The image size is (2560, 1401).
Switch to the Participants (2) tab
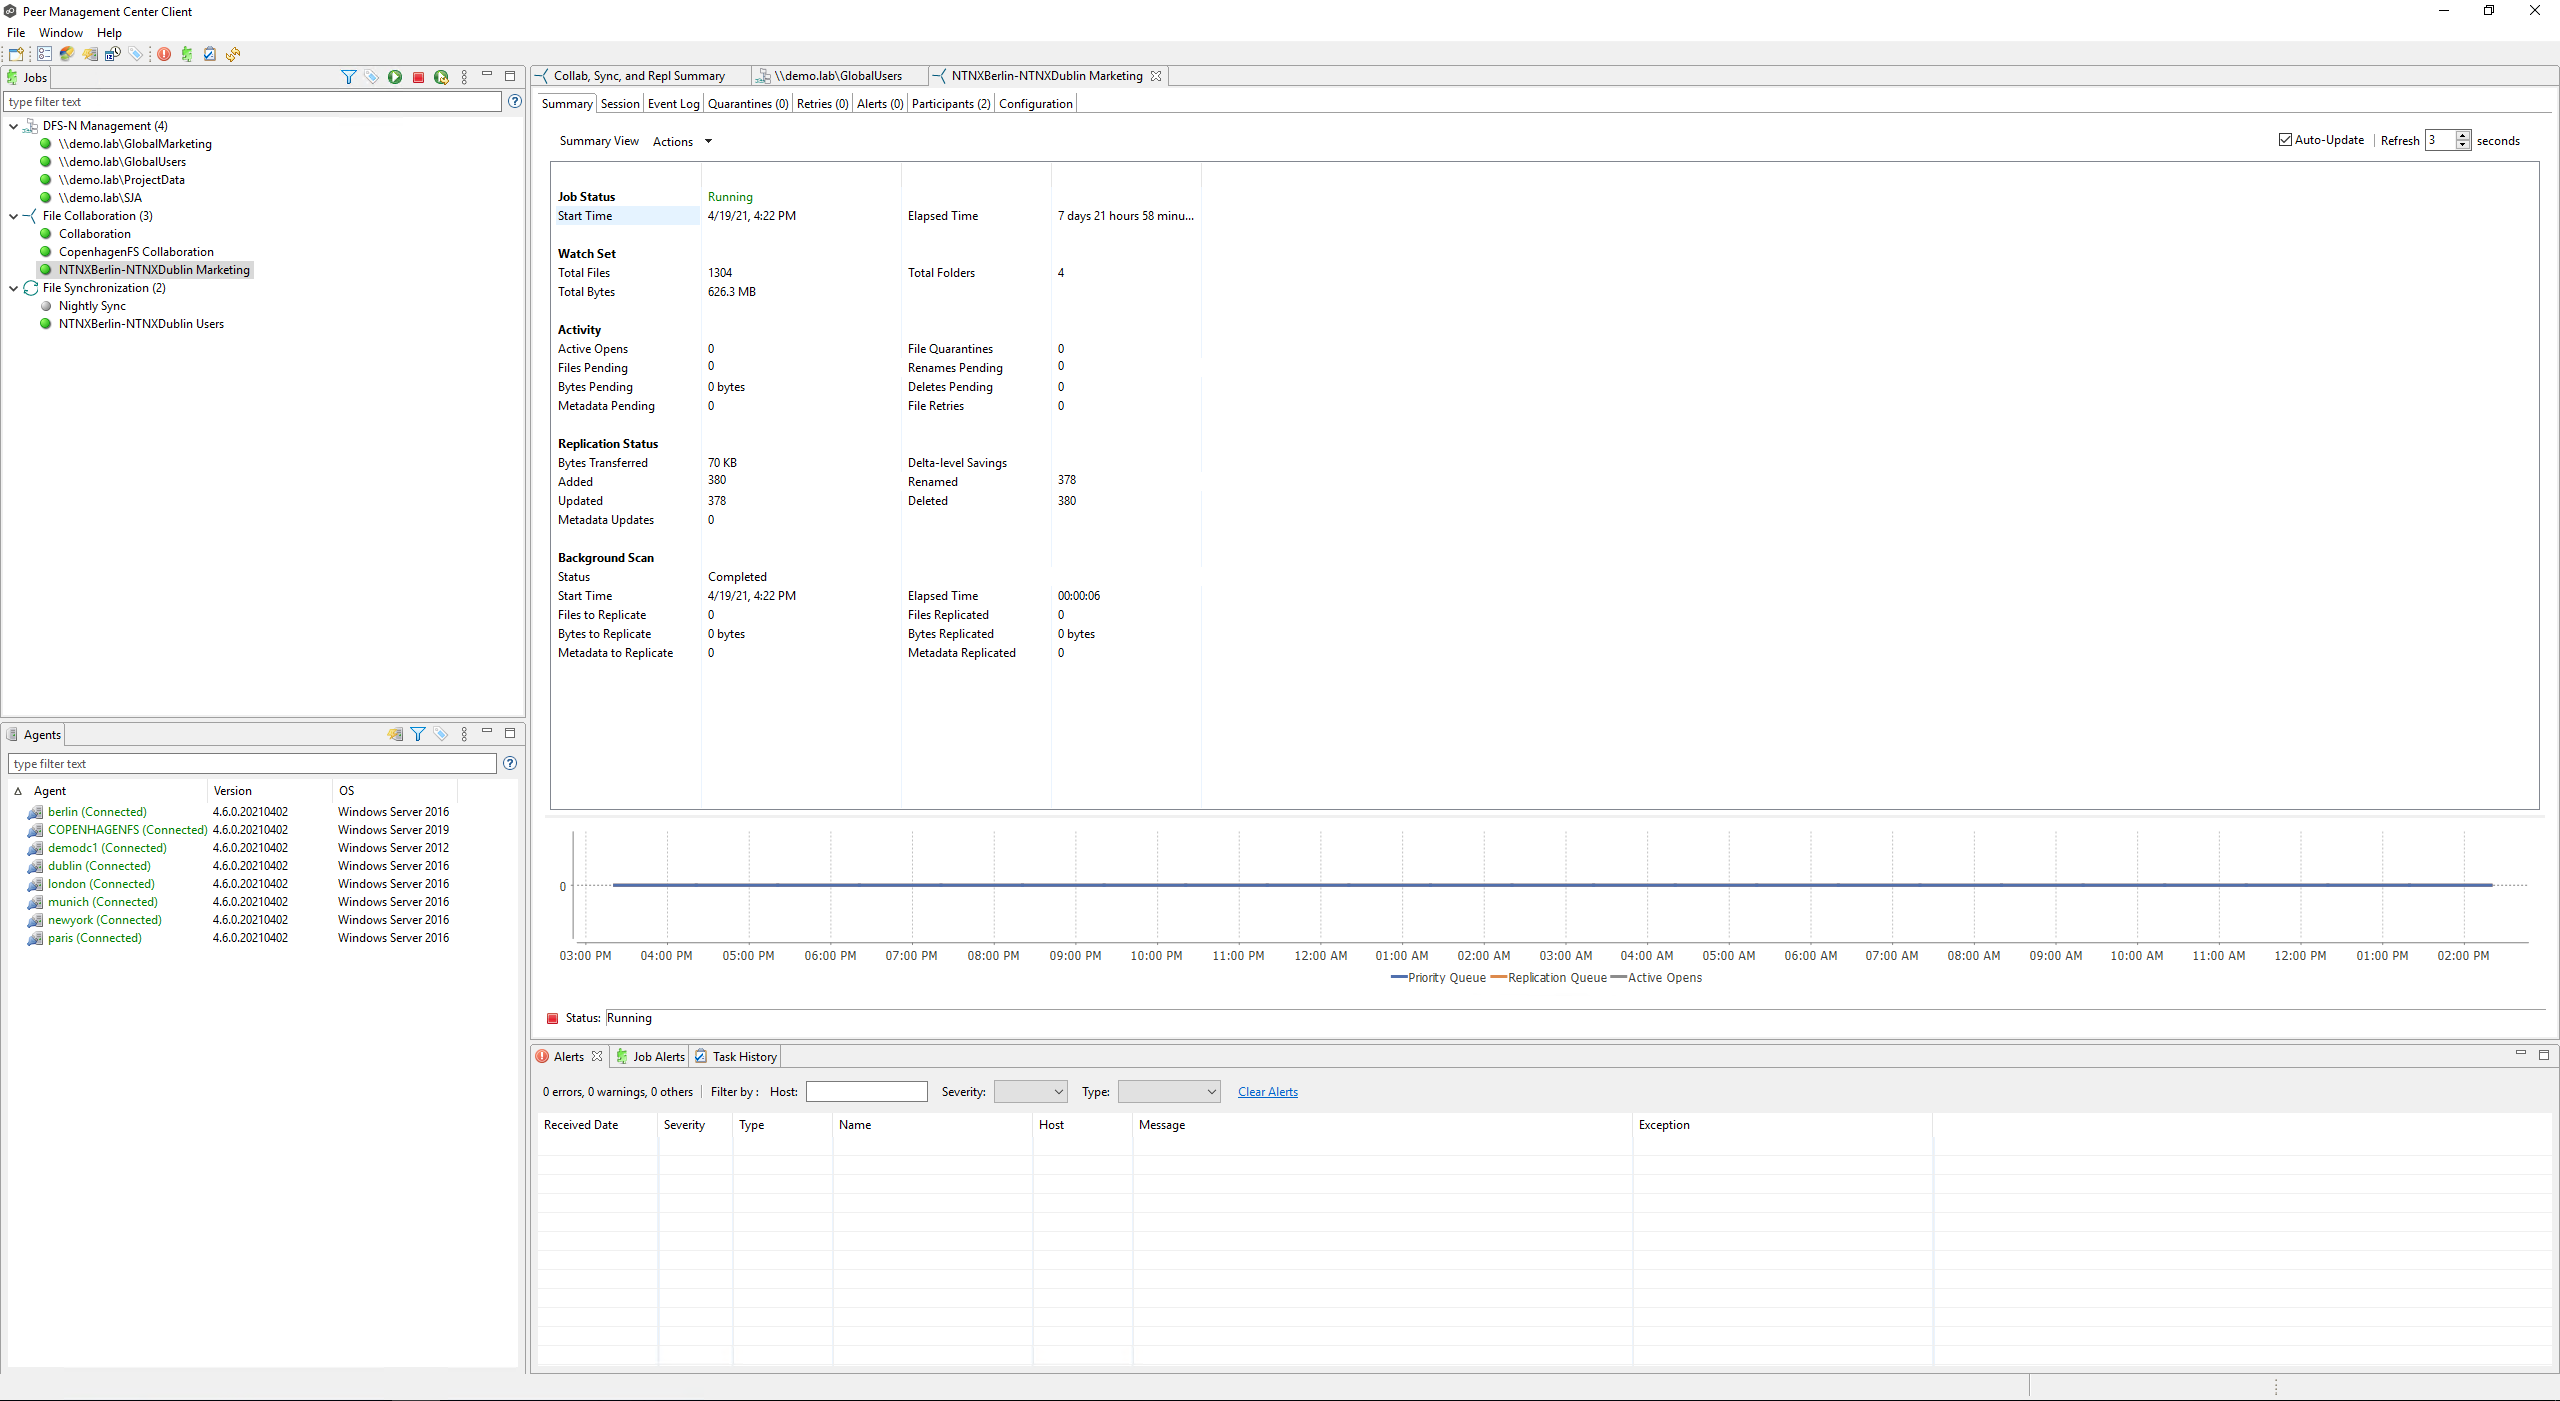[x=950, y=104]
